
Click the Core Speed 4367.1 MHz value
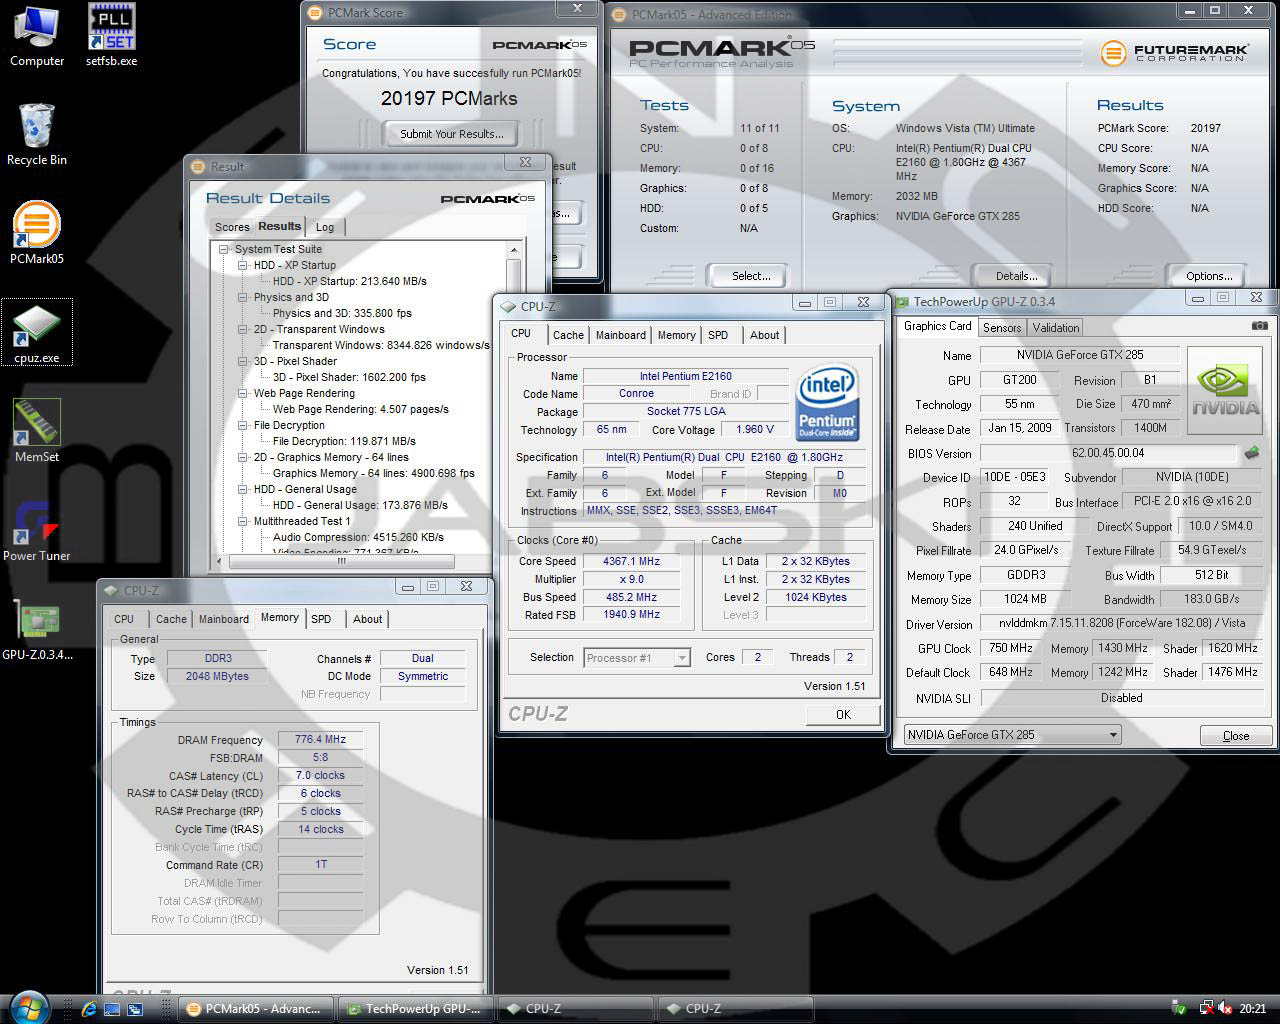click(x=631, y=561)
